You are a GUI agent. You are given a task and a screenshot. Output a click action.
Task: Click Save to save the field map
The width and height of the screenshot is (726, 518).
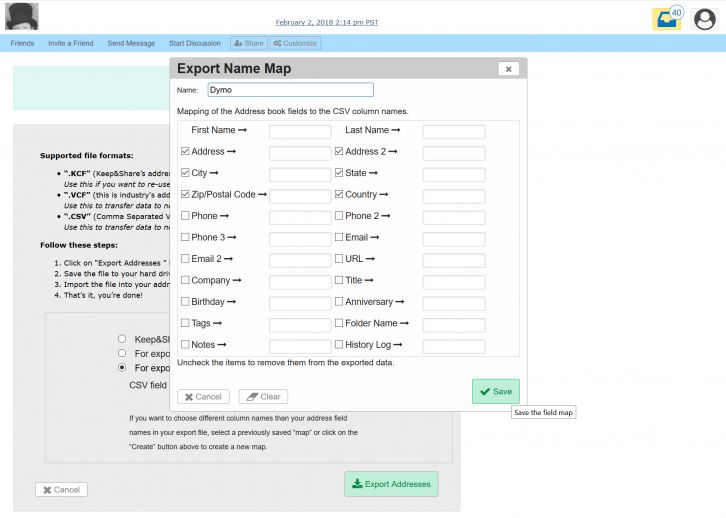pyautogui.click(x=495, y=391)
